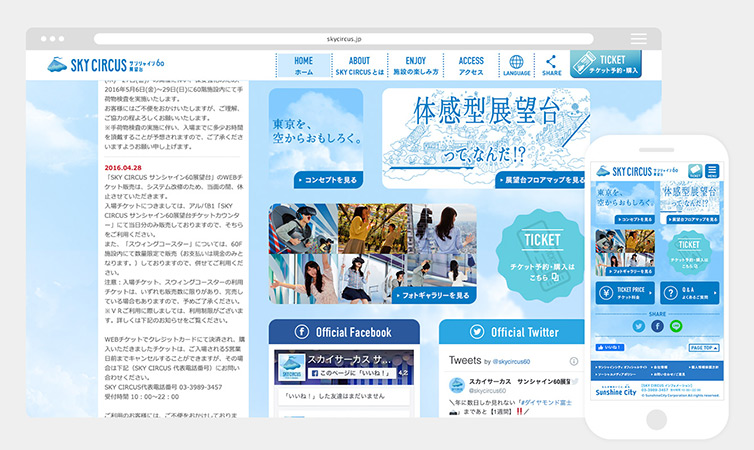Click the 展望台フロアマップを見る button on desktop

point(542,180)
